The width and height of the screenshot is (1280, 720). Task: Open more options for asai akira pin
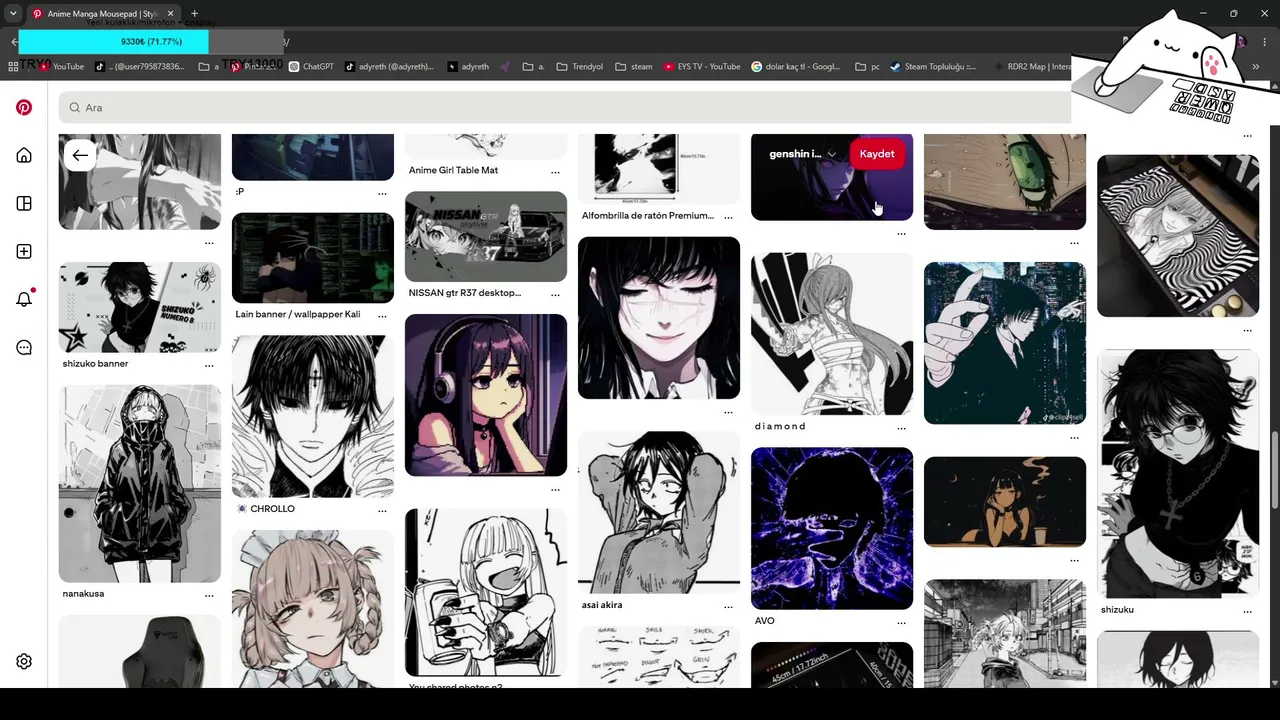728,606
